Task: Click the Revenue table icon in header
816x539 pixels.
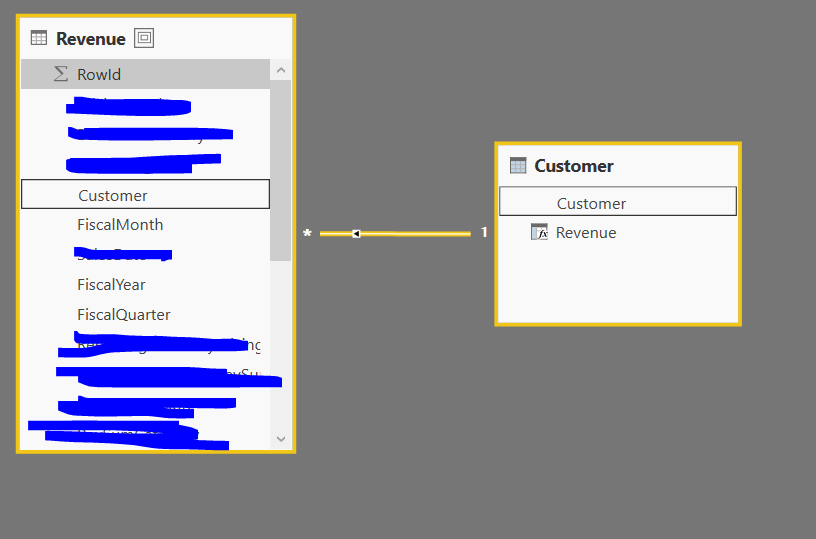Action: click(39, 38)
